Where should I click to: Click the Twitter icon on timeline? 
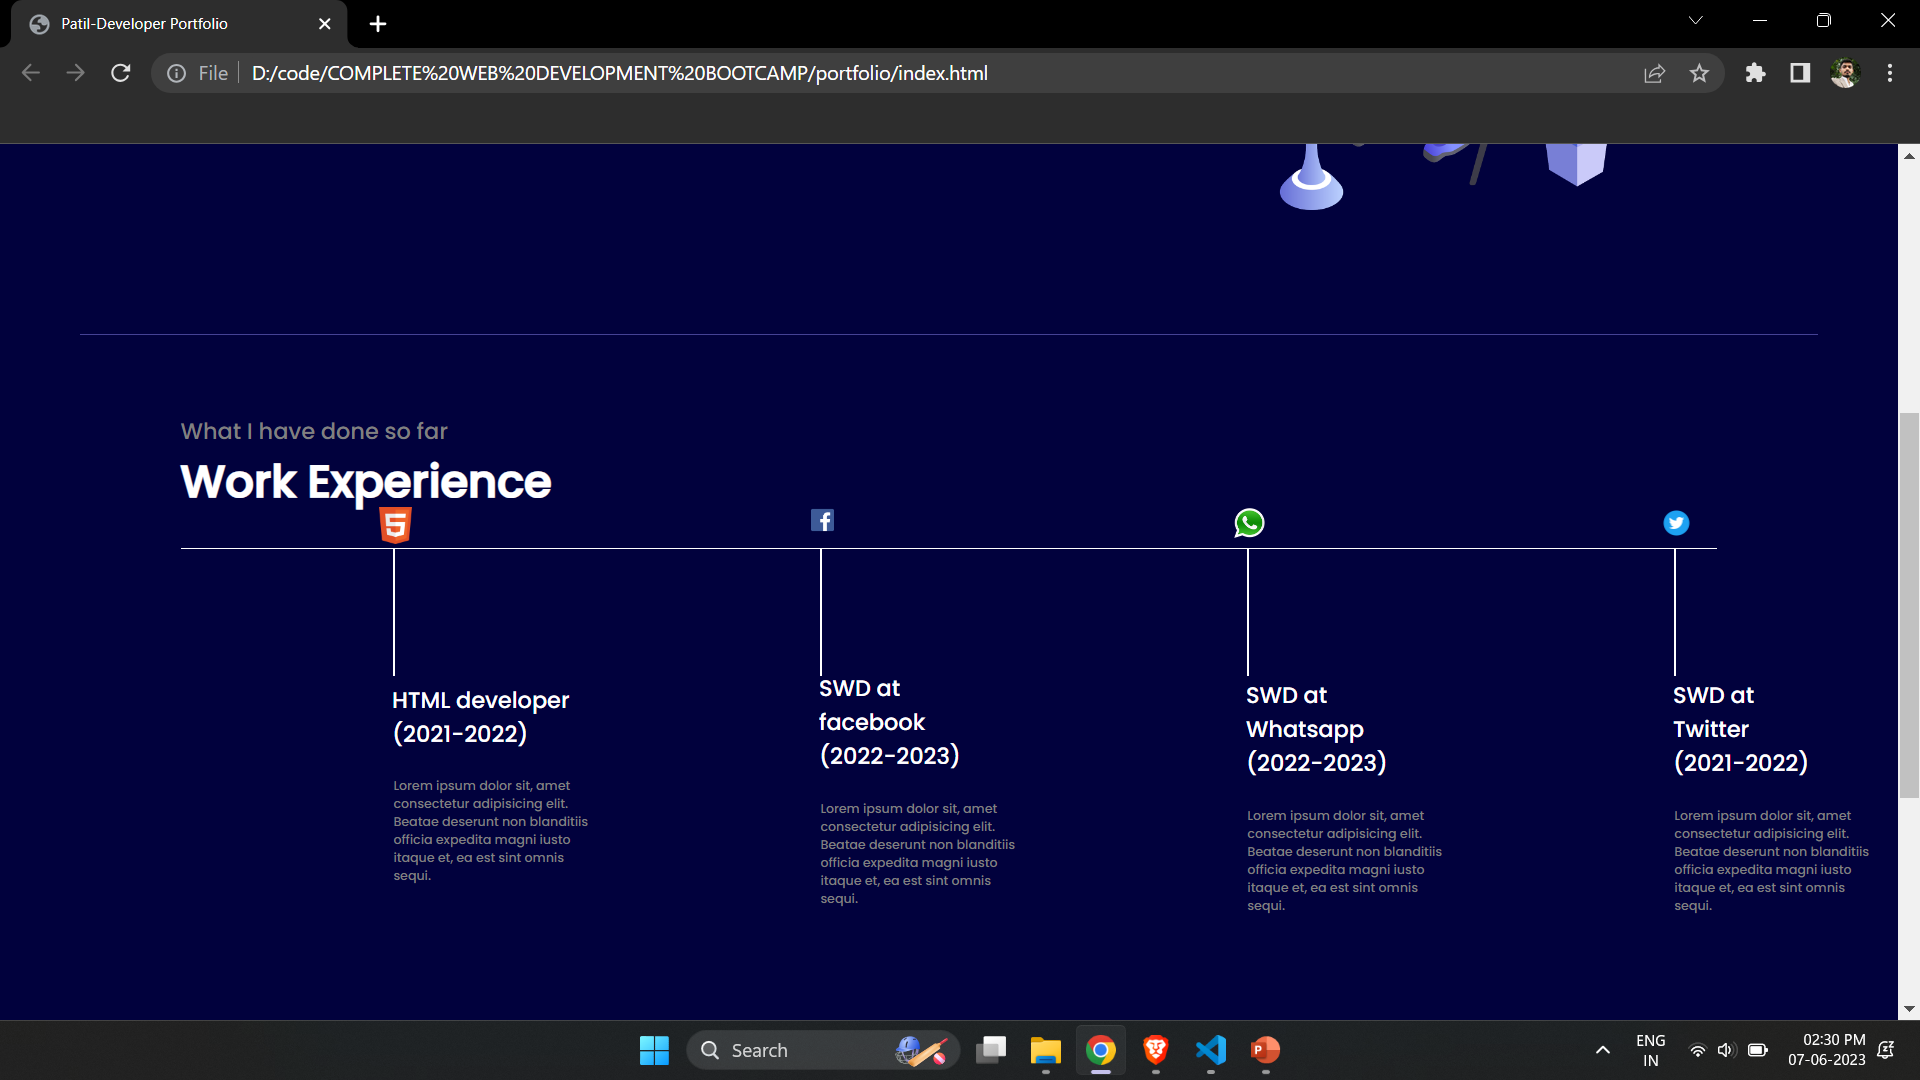point(1676,523)
